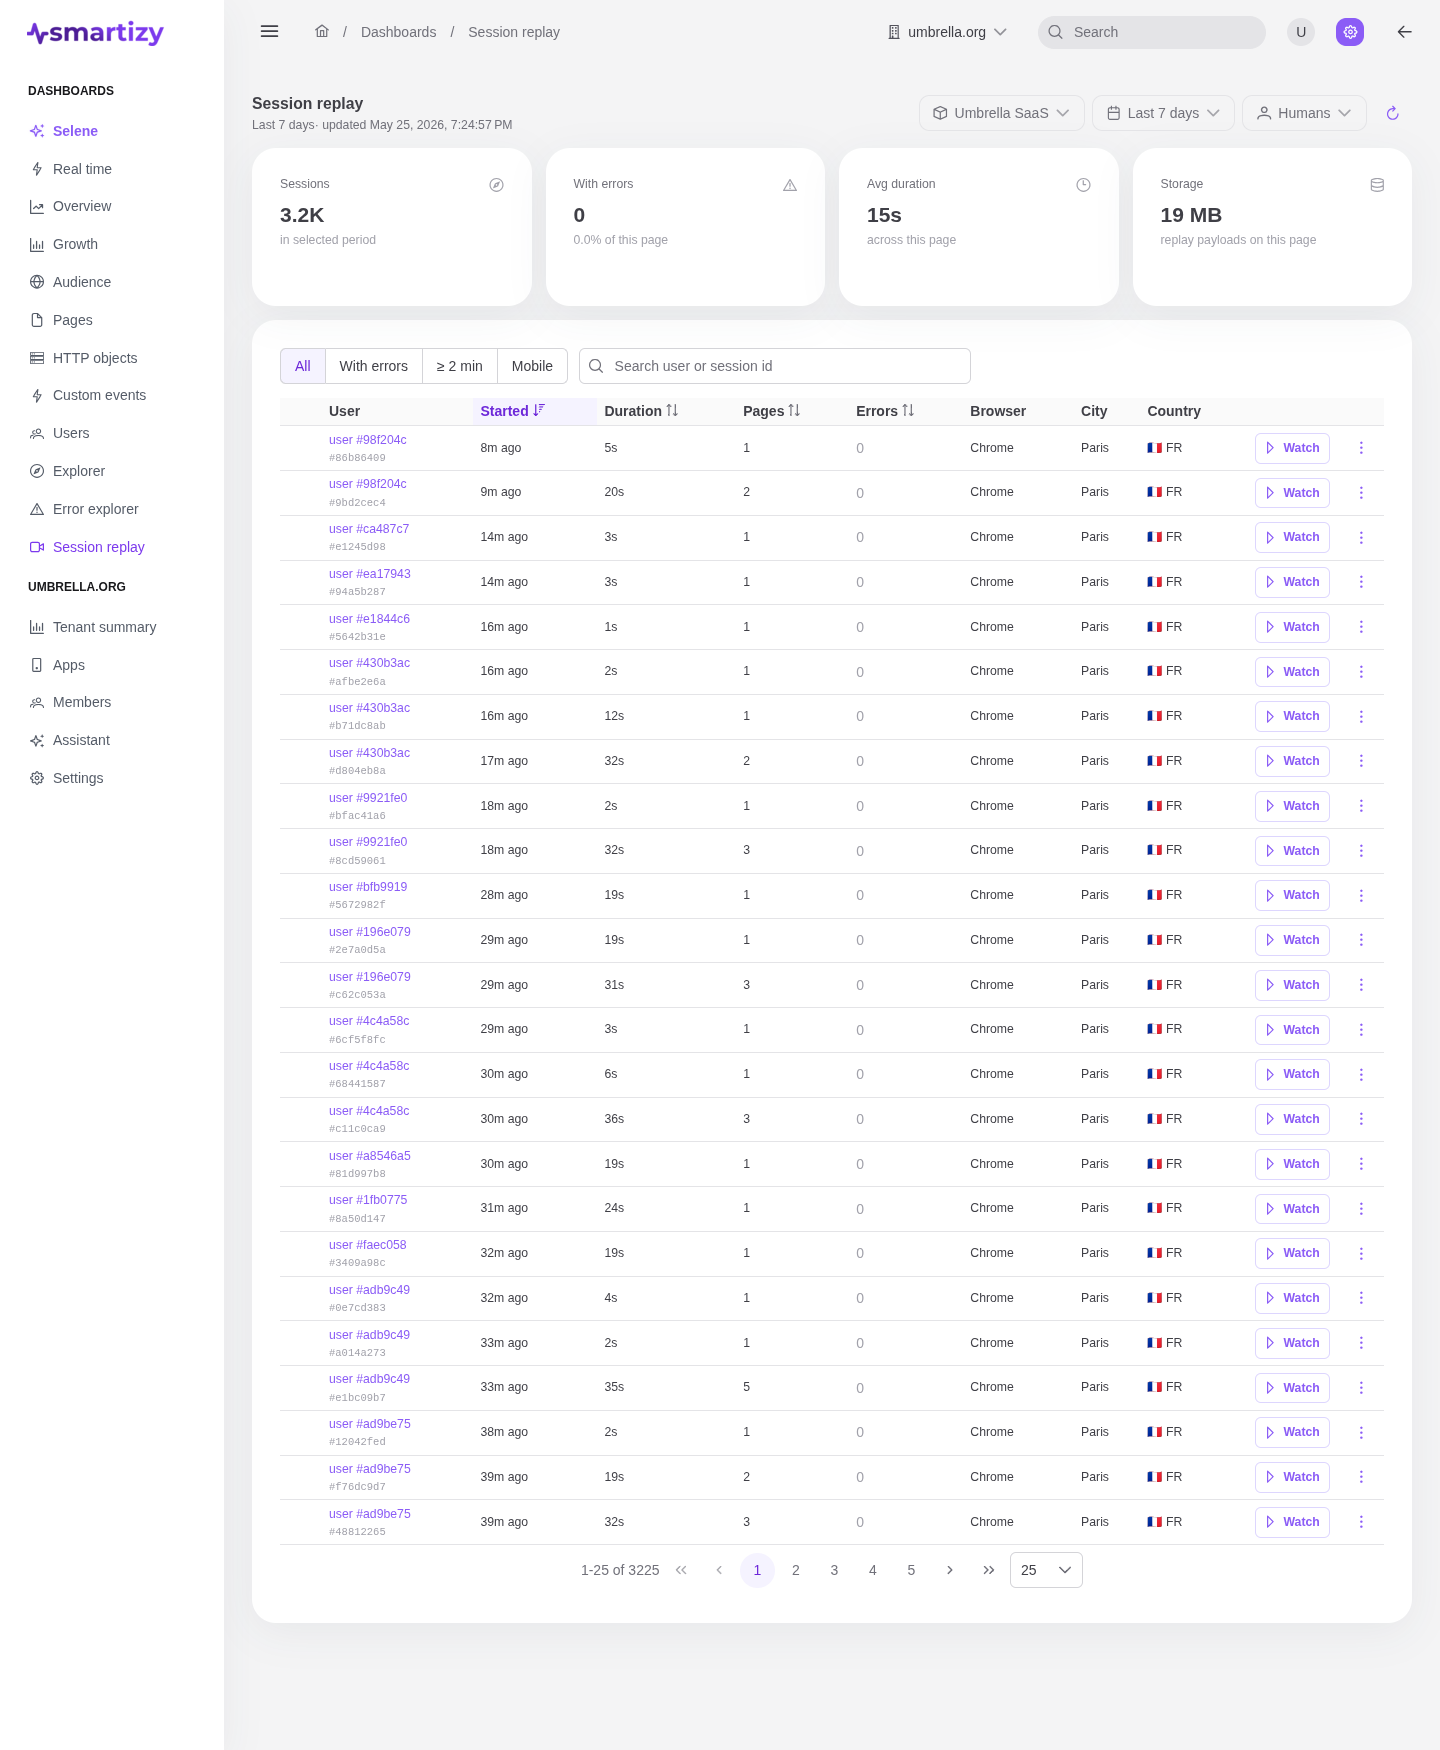Click '35s' duration cell
The width and height of the screenshot is (1440, 1750).
pyautogui.click(x=614, y=1387)
